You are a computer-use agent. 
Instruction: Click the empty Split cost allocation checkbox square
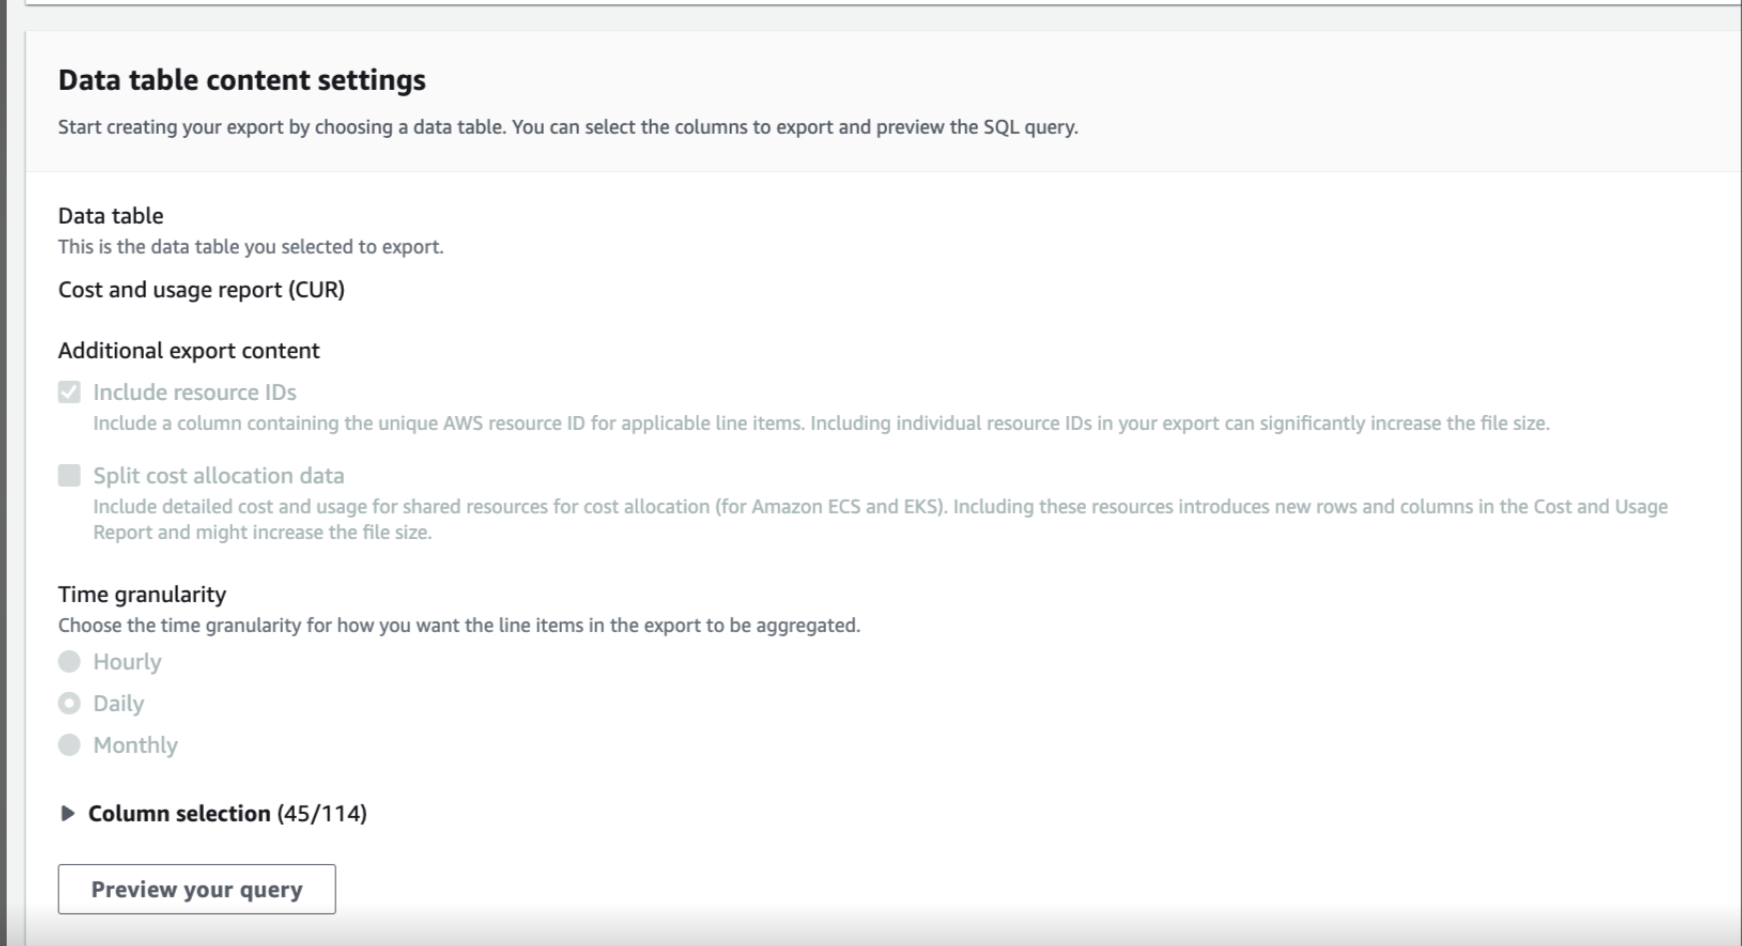coord(68,475)
